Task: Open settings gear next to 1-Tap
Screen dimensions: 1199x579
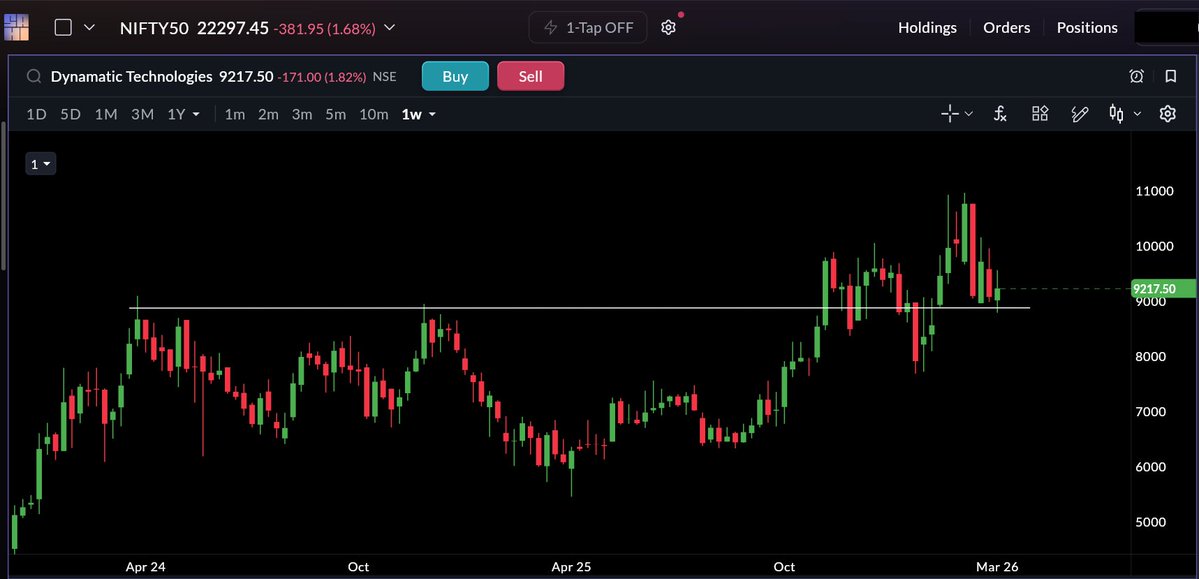Action: click(668, 28)
